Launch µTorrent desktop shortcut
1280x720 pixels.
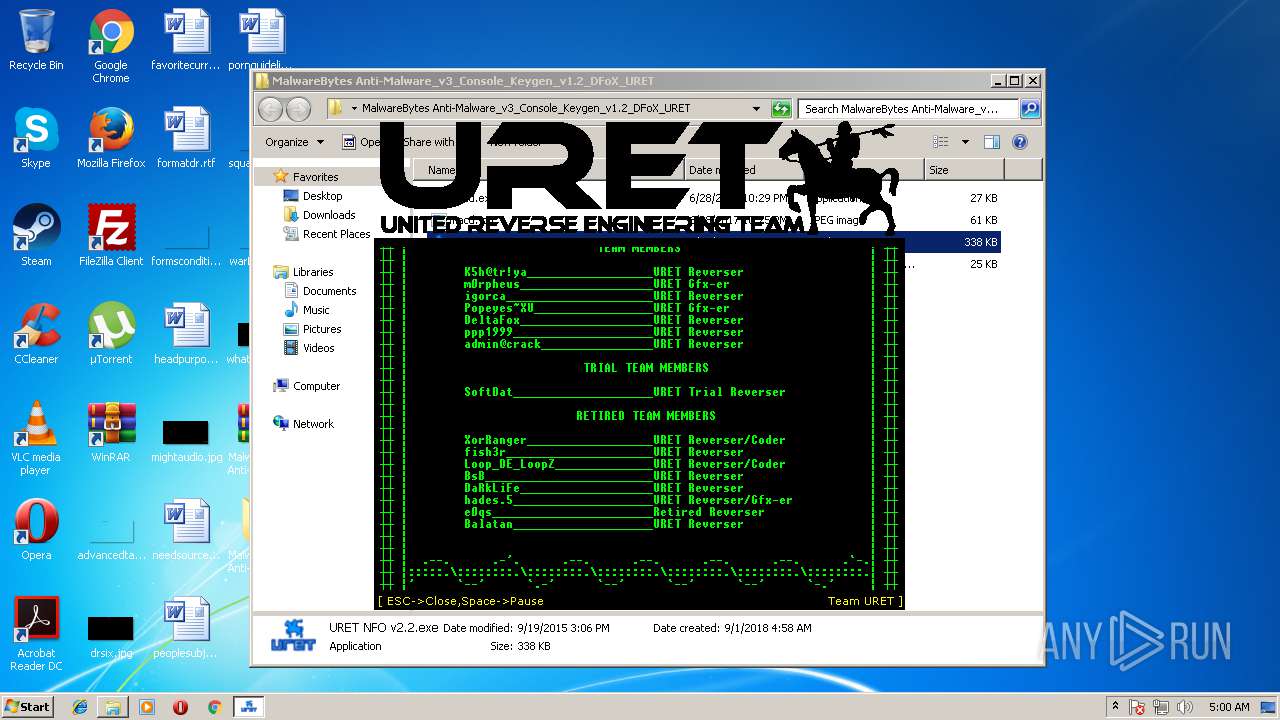click(x=111, y=334)
